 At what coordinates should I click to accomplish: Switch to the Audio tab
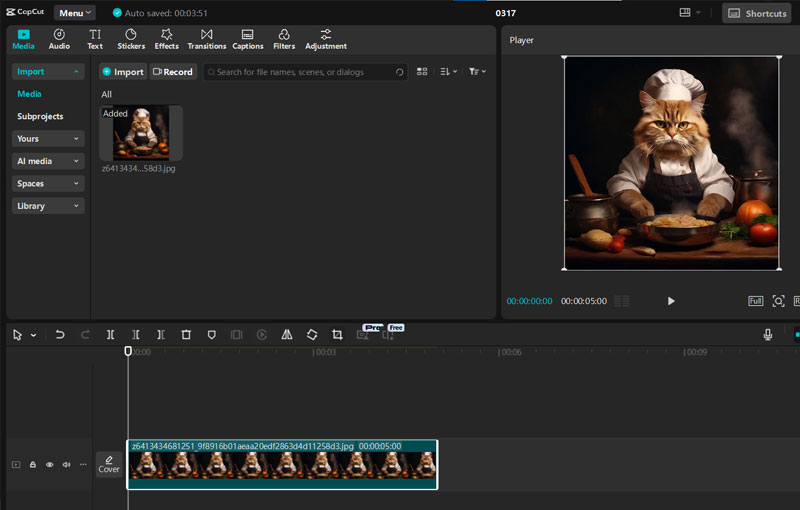coord(60,39)
